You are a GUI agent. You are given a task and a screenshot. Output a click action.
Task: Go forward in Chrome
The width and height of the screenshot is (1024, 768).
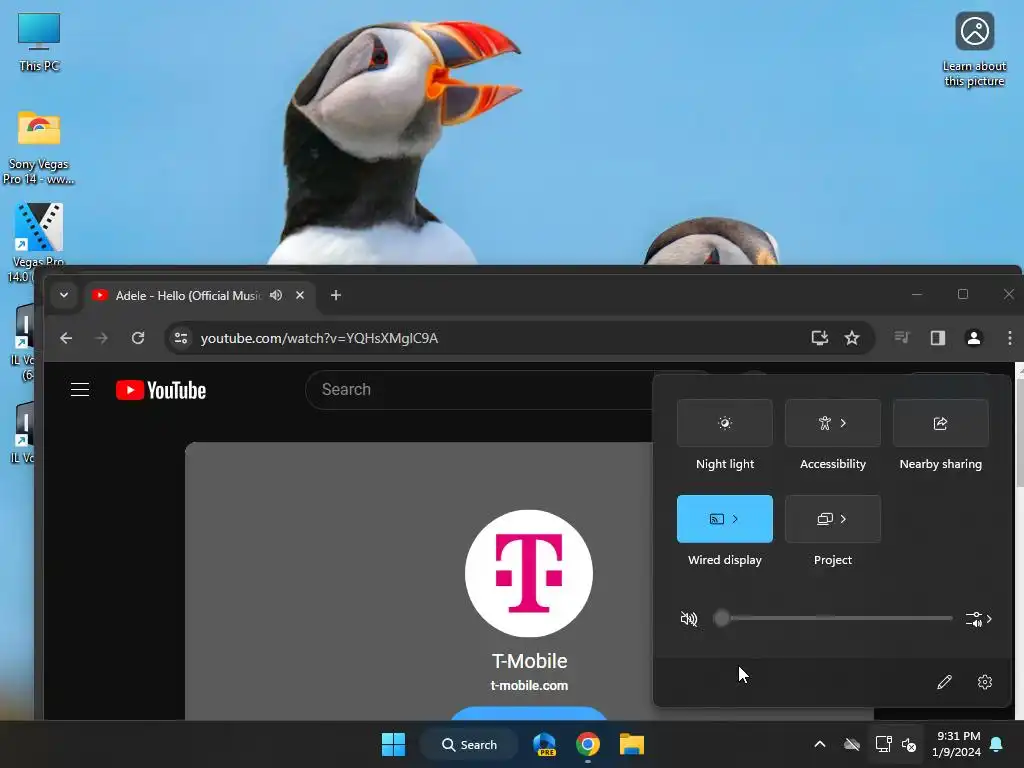(101, 338)
